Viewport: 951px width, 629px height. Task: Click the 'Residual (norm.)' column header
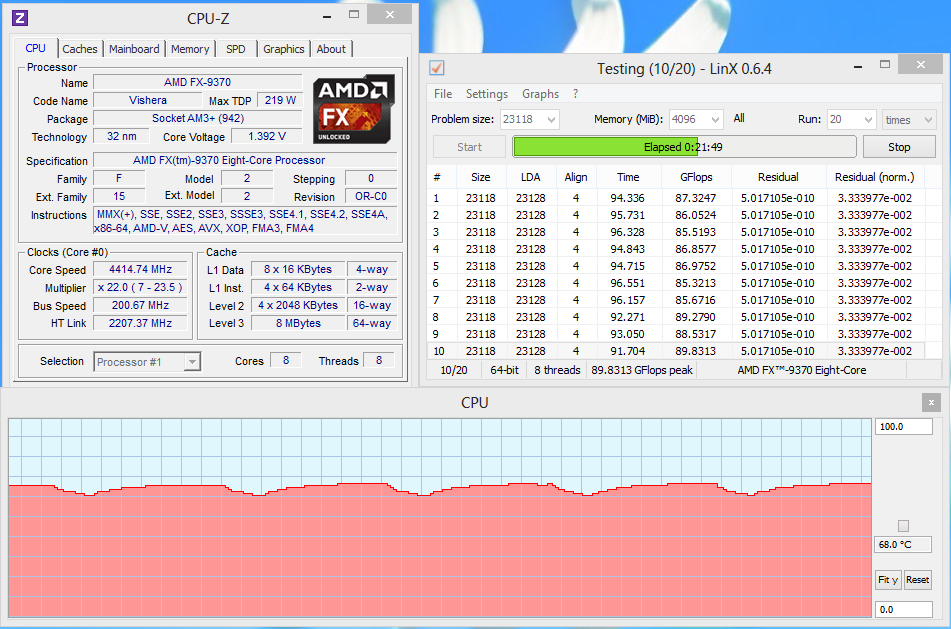click(874, 177)
